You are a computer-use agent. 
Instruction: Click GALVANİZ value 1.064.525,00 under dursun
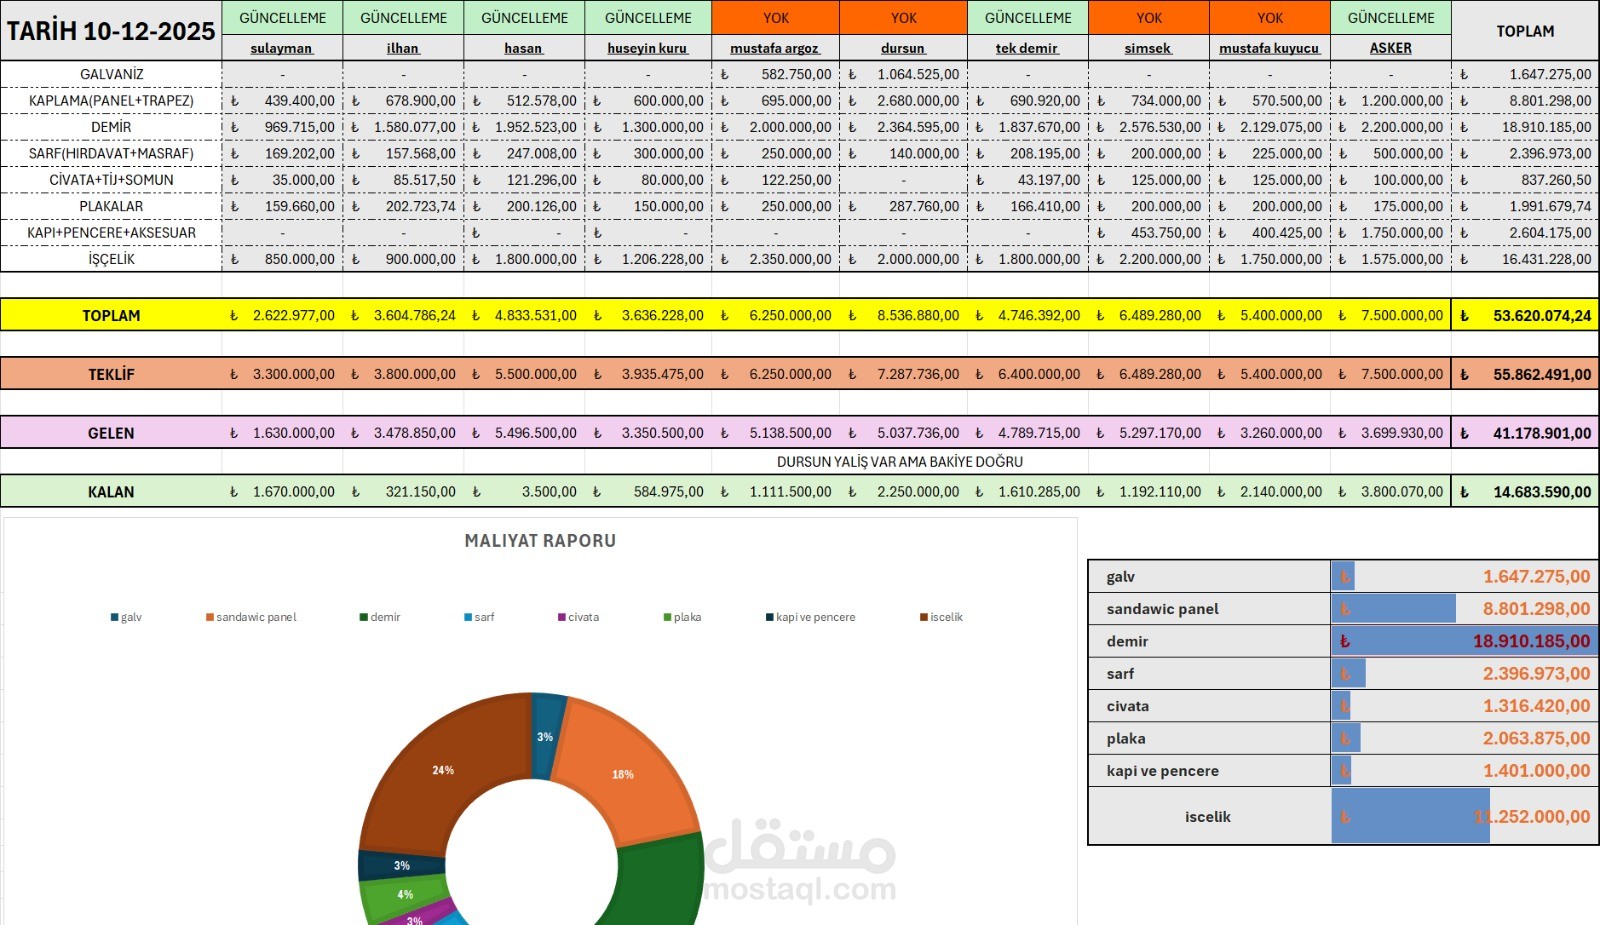point(903,74)
